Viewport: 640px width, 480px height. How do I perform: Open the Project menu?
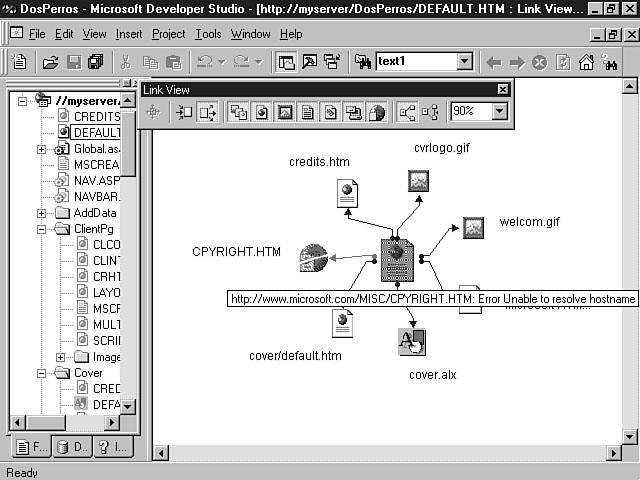click(168, 34)
